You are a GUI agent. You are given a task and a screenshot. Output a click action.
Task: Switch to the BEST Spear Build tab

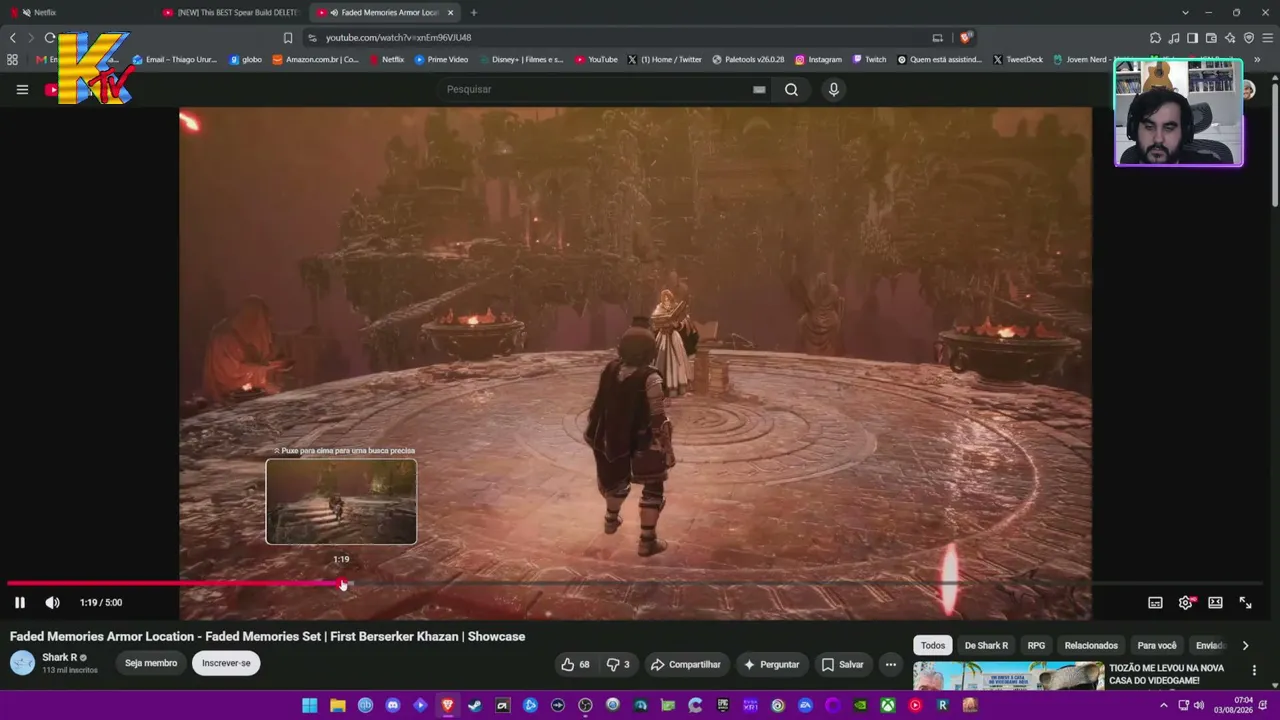(230, 13)
